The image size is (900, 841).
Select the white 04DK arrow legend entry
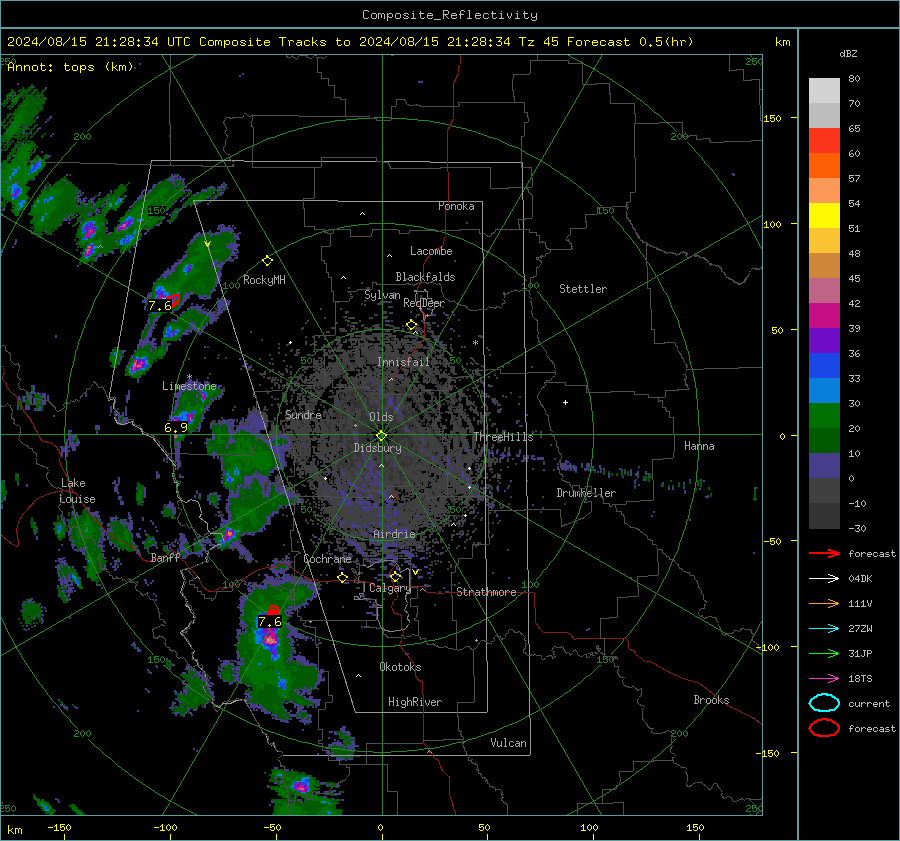click(x=824, y=579)
